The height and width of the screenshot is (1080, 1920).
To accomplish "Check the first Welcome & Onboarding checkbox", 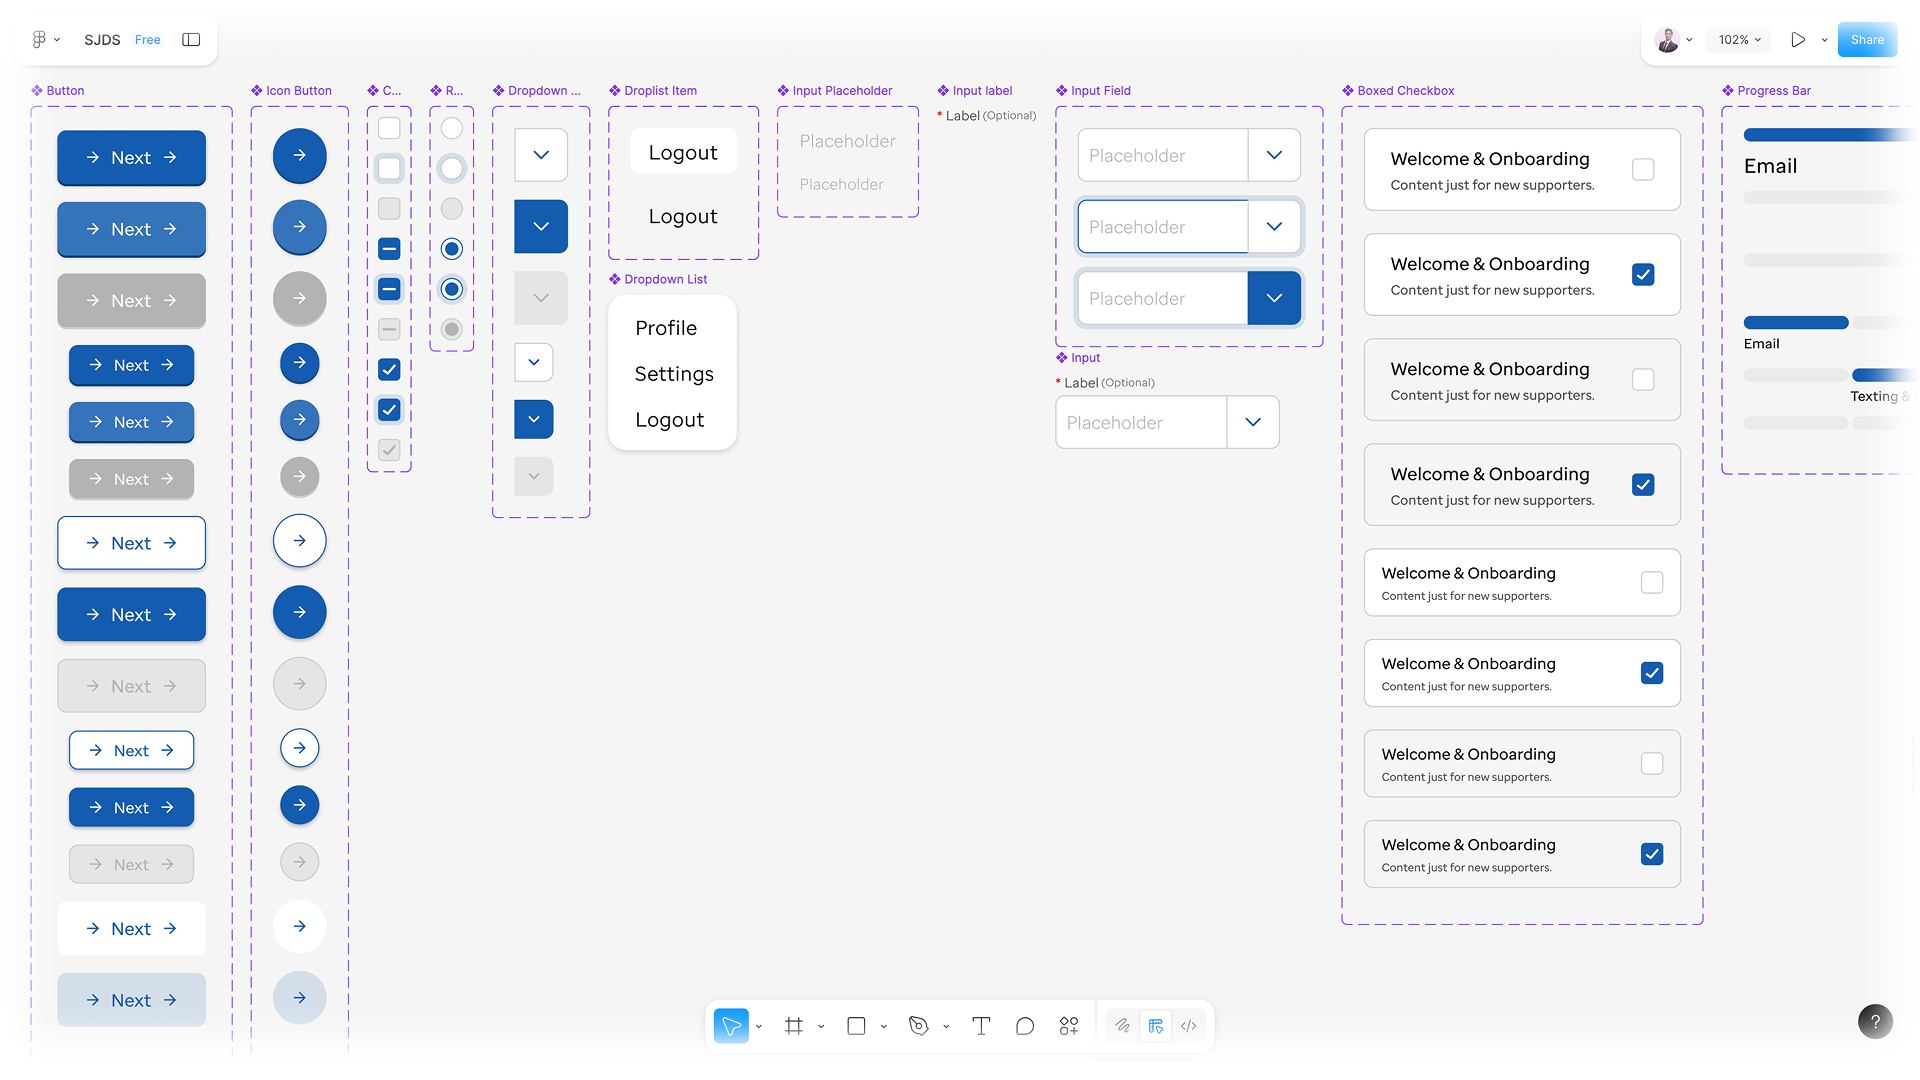I will coord(1643,170).
